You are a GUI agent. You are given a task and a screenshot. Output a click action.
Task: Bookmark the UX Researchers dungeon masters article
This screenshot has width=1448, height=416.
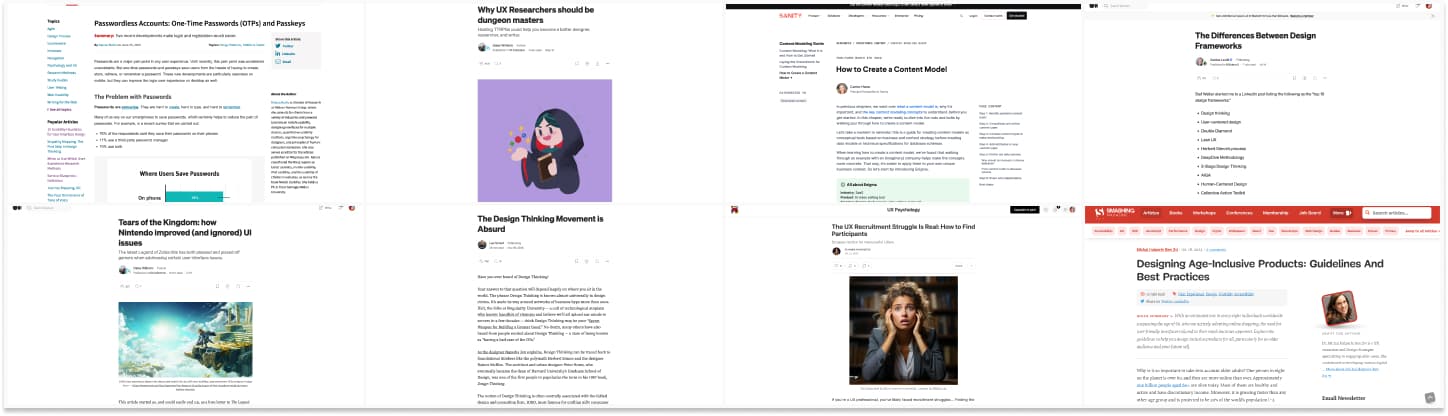[577, 64]
